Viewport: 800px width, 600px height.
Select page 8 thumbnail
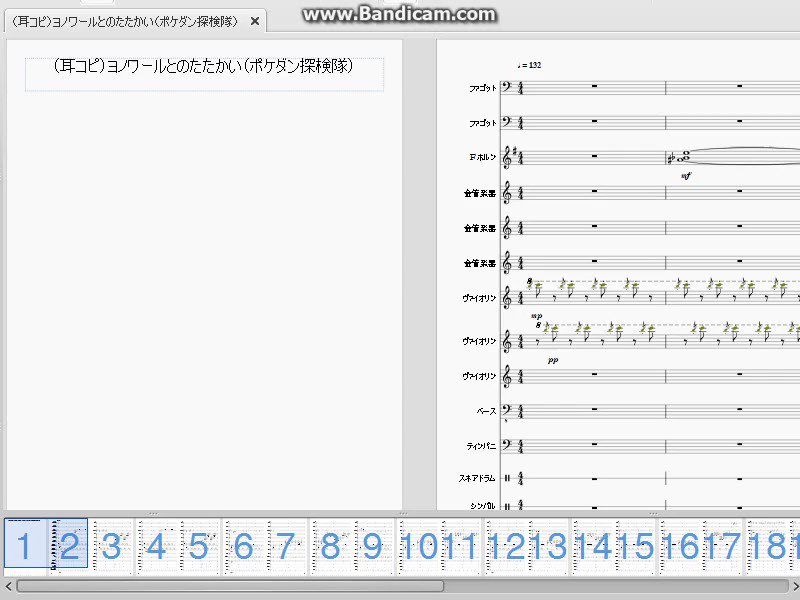click(x=331, y=545)
